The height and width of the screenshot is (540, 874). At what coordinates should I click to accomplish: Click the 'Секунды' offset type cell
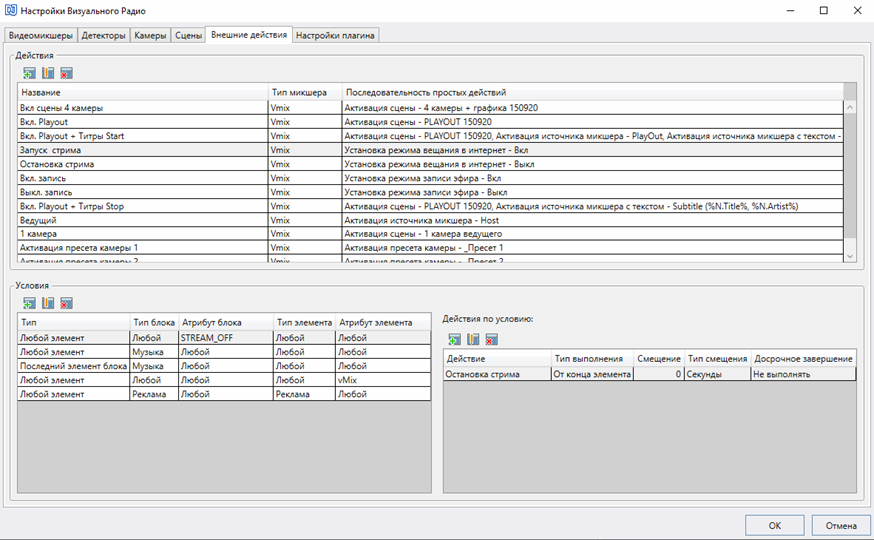coord(717,374)
